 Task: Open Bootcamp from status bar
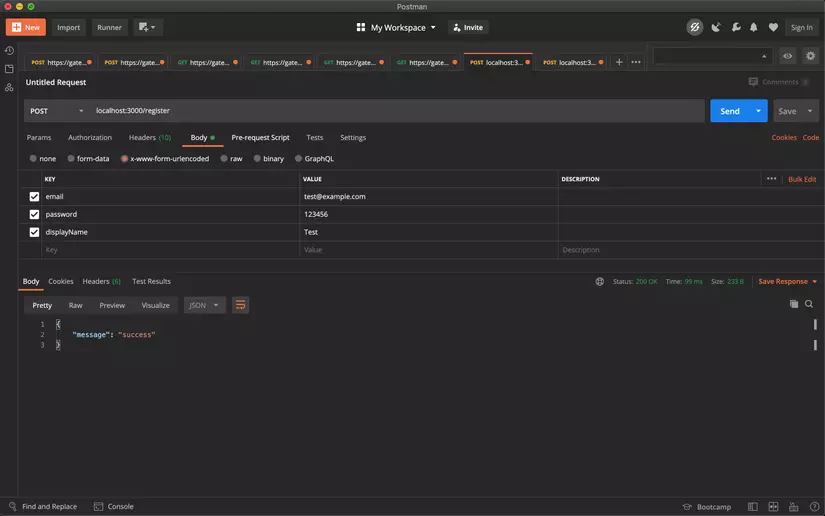point(707,507)
